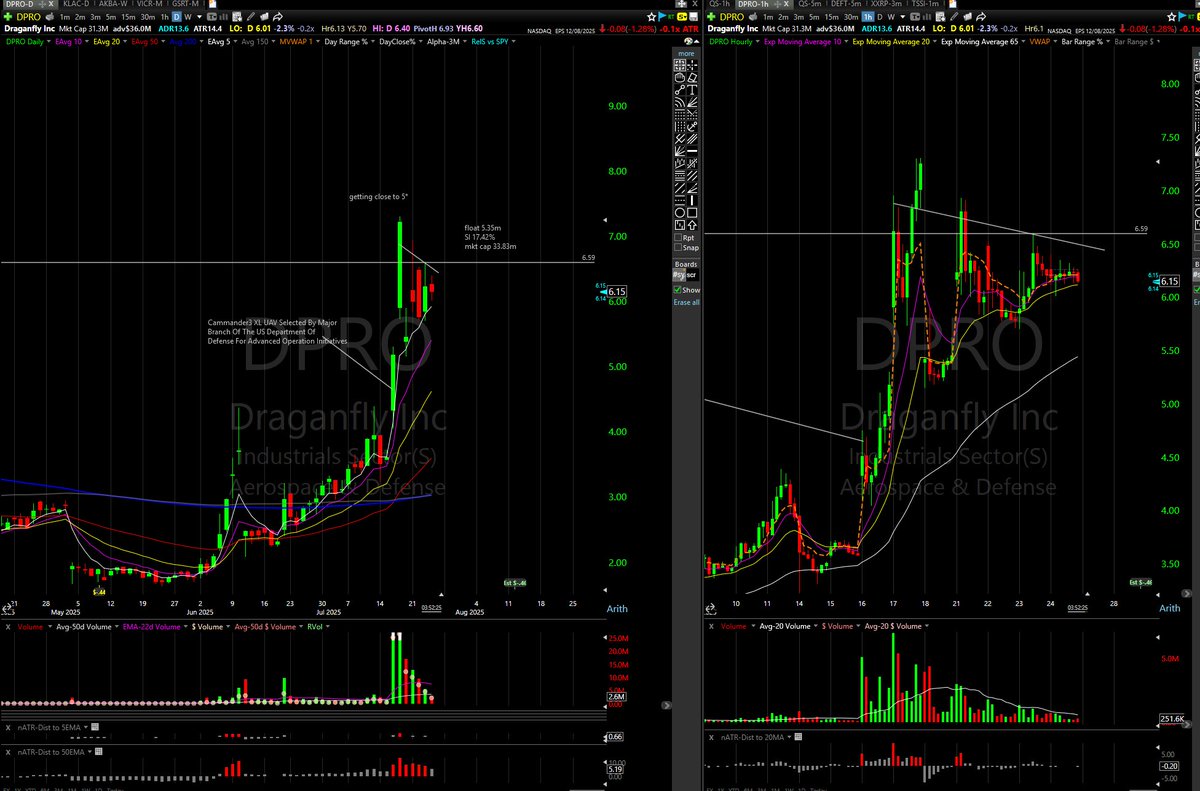Close the daily Volume pane with X
The image size is (1200, 791).
point(8,625)
